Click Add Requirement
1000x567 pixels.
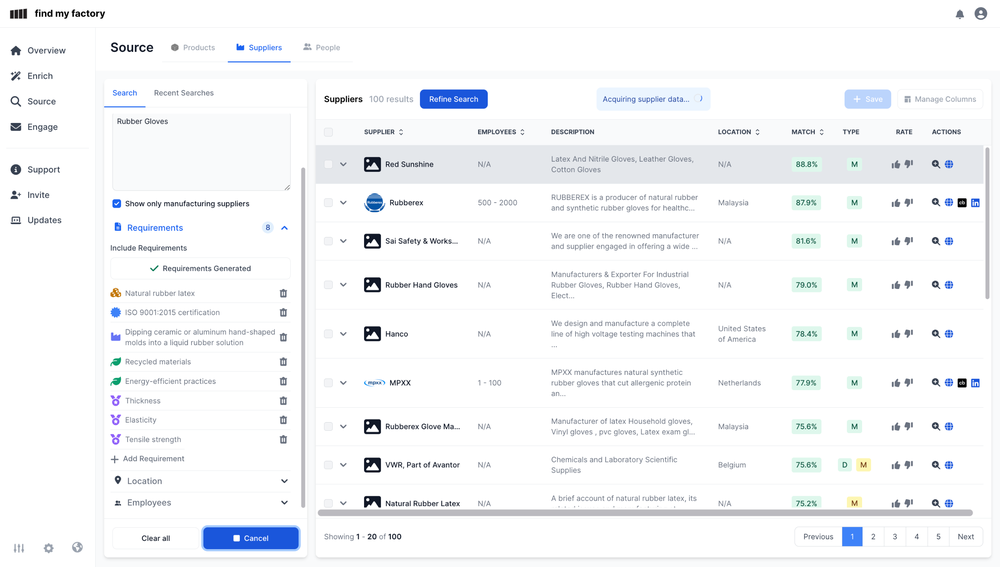click(x=147, y=459)
